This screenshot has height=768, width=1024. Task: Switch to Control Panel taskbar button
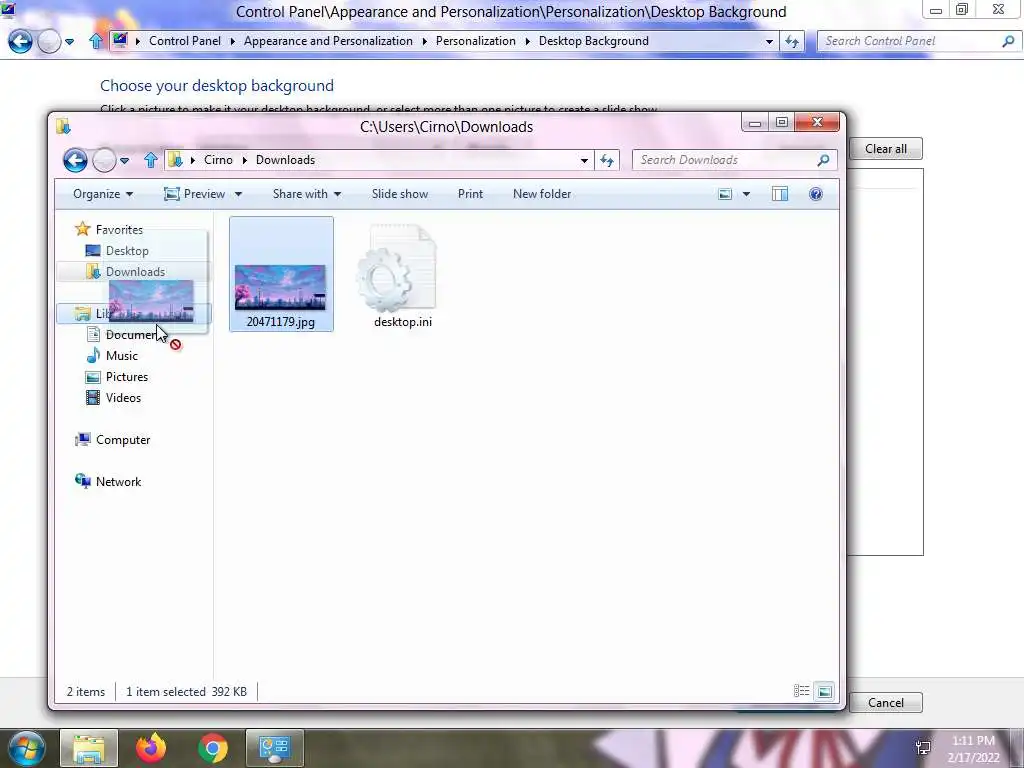275,748
